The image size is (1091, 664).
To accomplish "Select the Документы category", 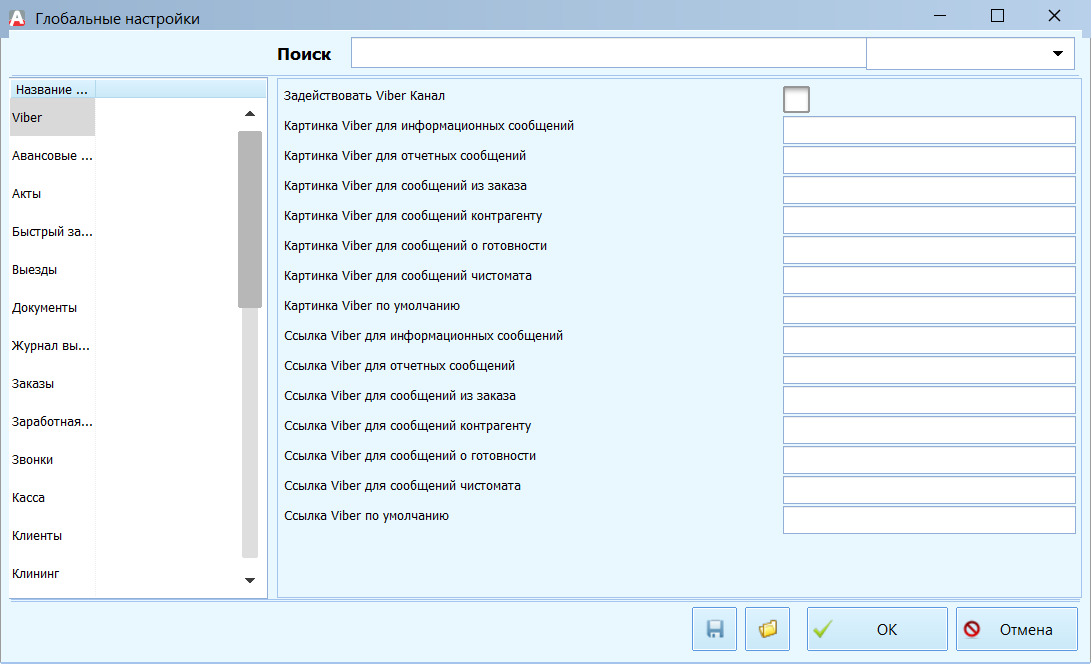I will (x=52, y=308).
